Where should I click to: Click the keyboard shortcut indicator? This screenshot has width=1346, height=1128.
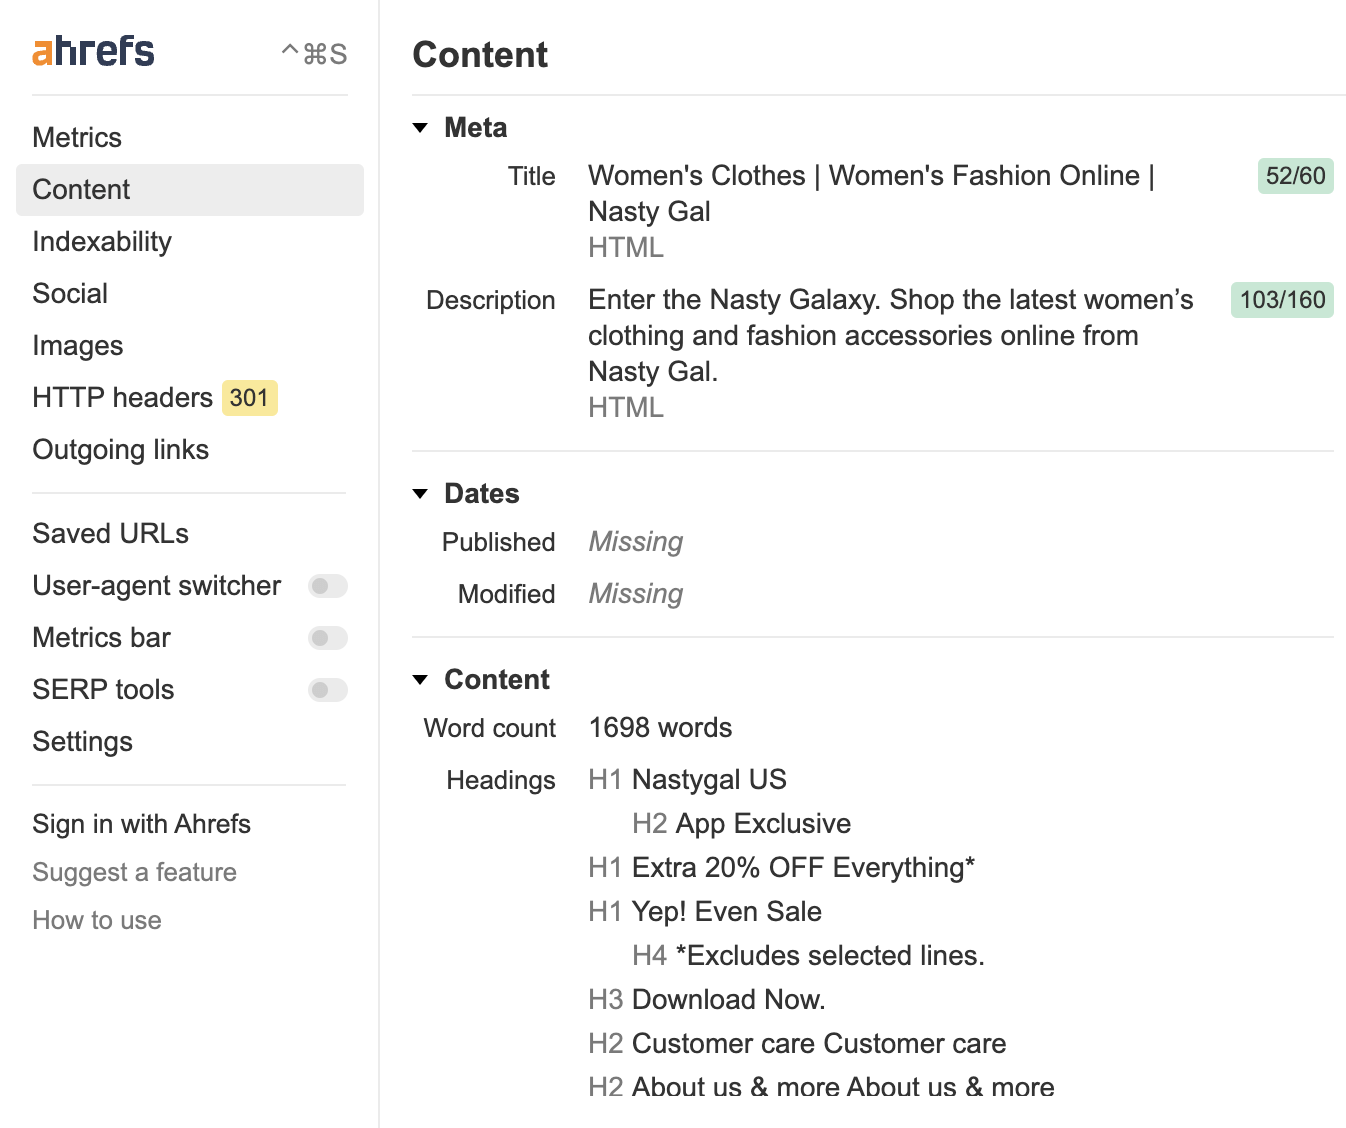pyautogui.click(x=314, y=54)
